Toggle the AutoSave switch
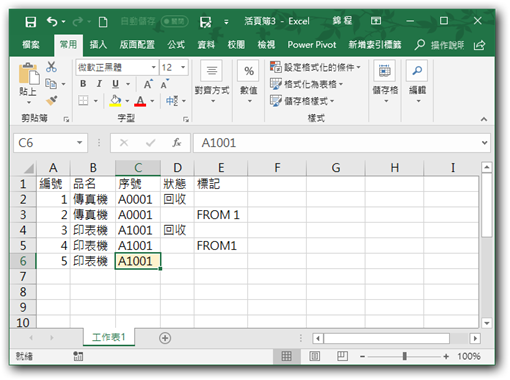The image size is (510, 380). [x=175, y=22]
